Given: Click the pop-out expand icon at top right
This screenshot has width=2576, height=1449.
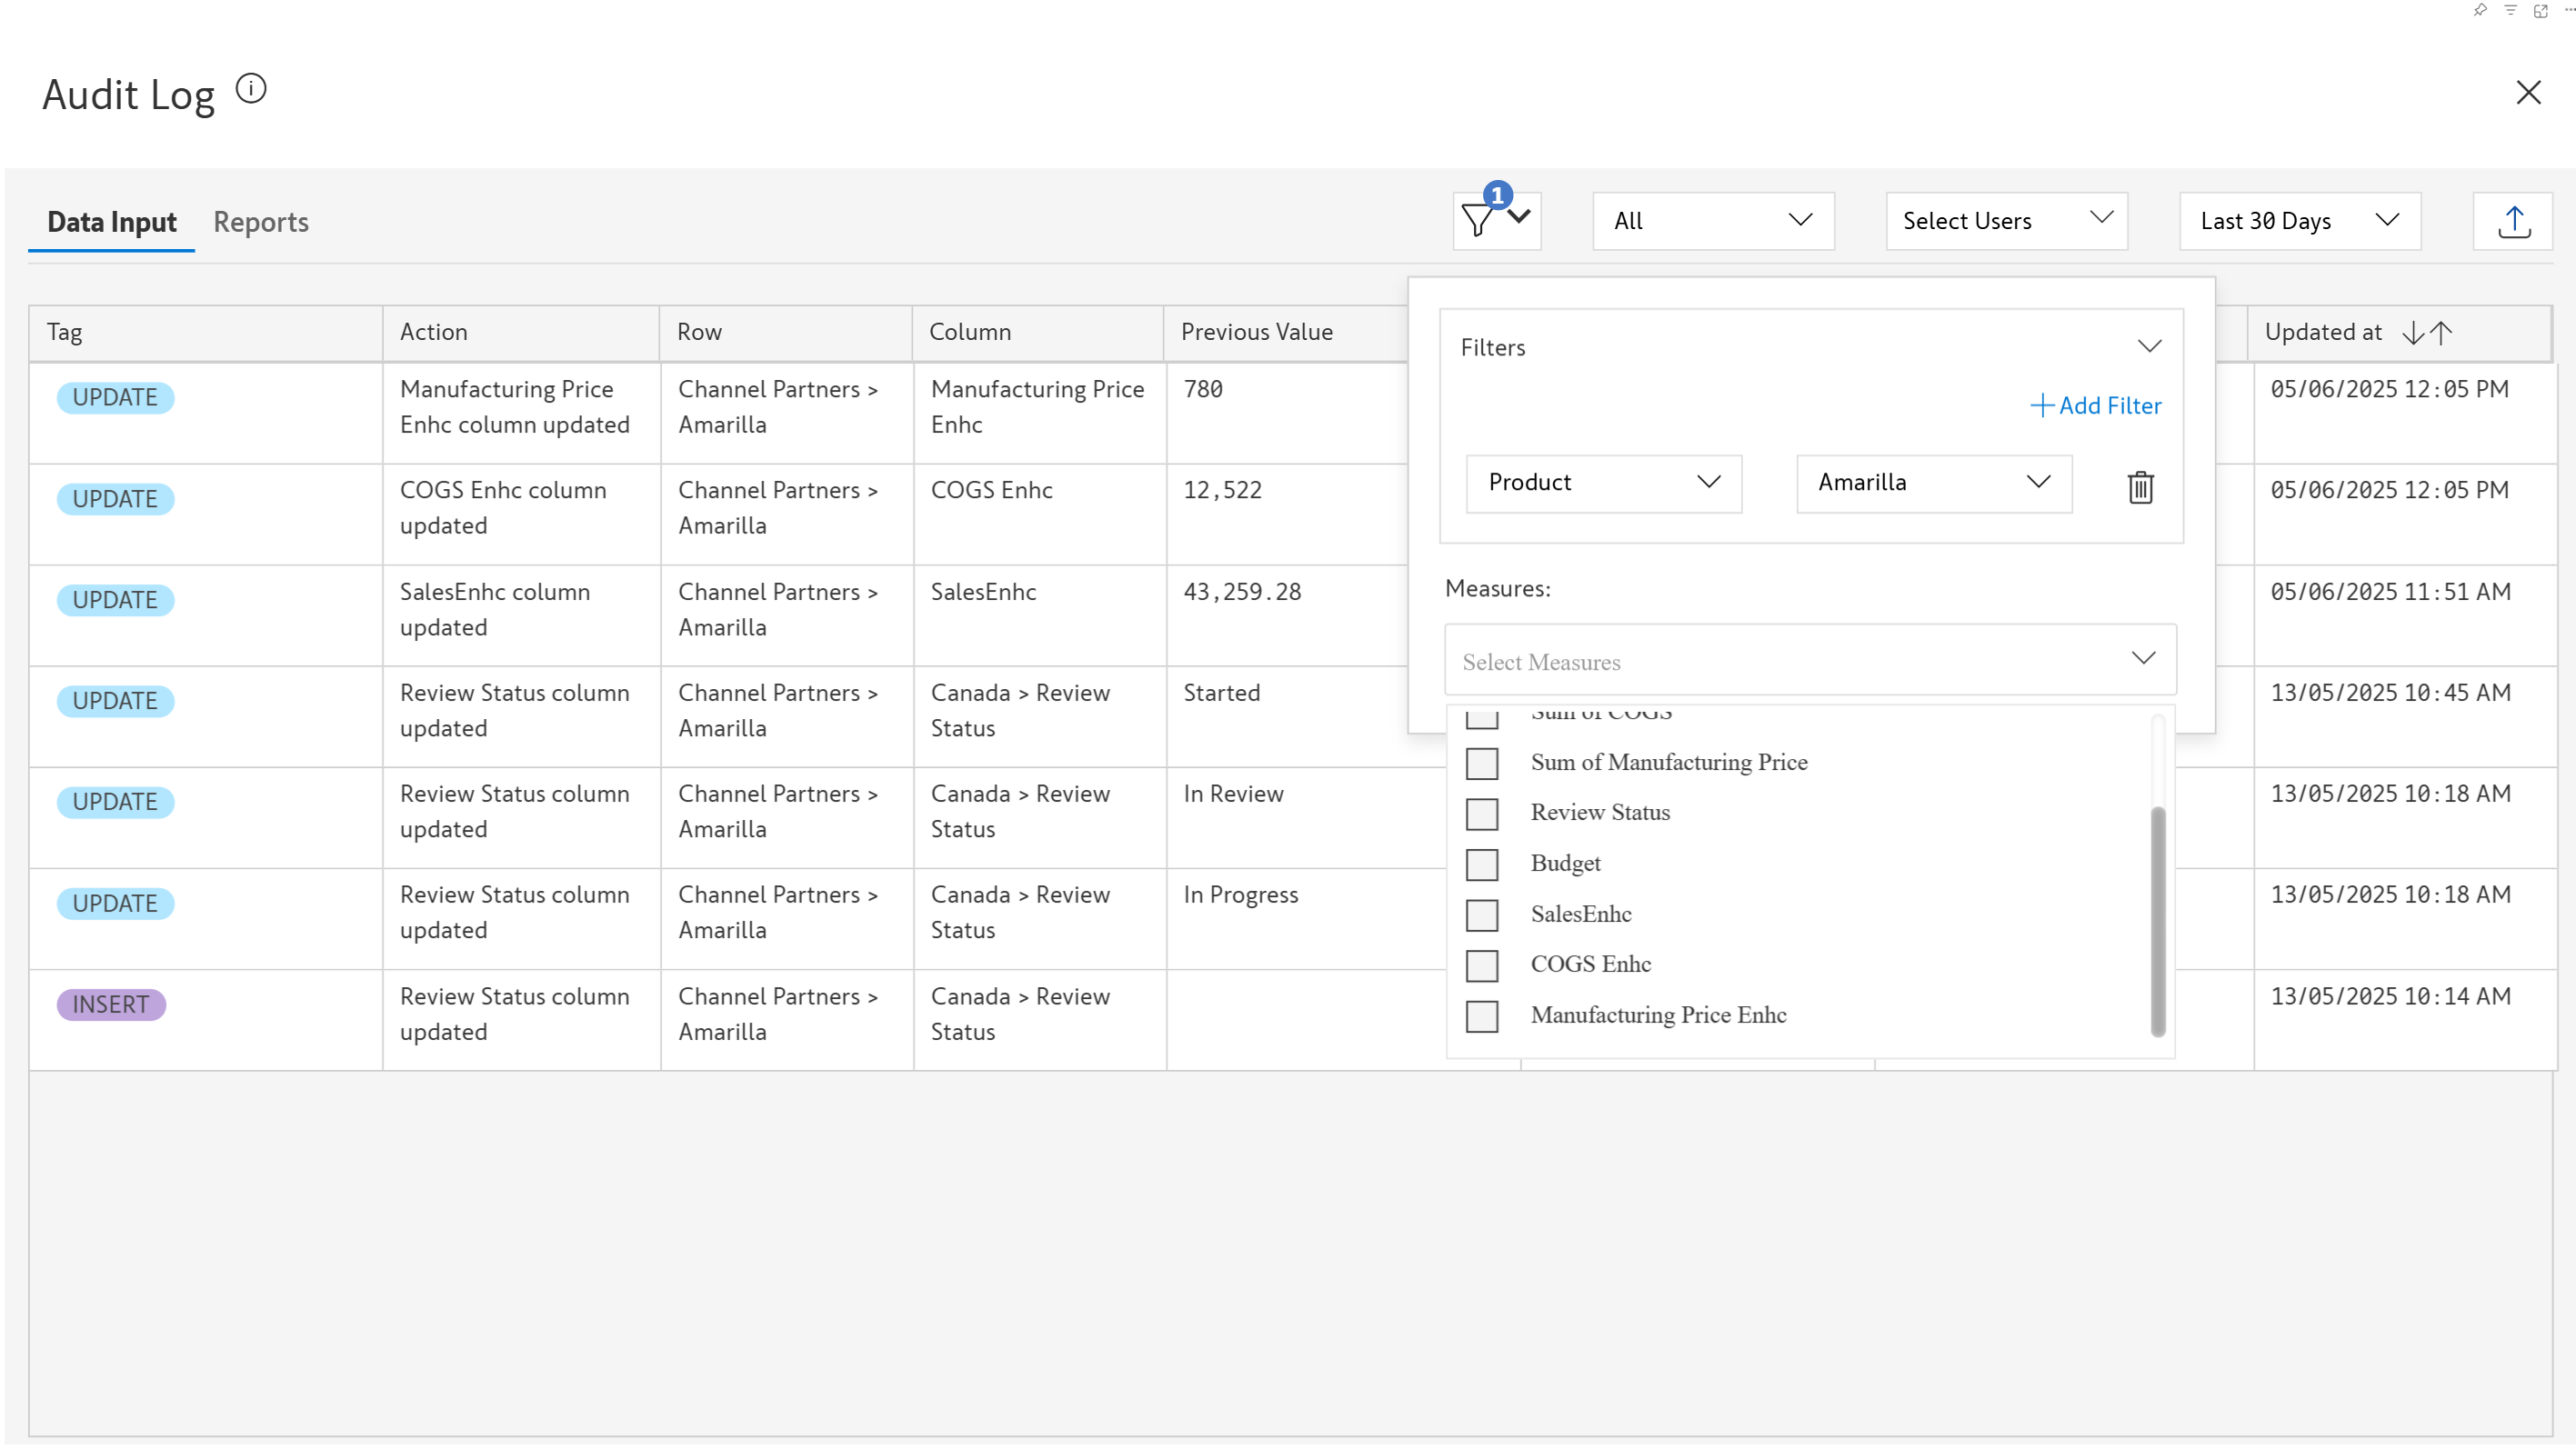Looking at the screenshot, I should coord(2540,11).
